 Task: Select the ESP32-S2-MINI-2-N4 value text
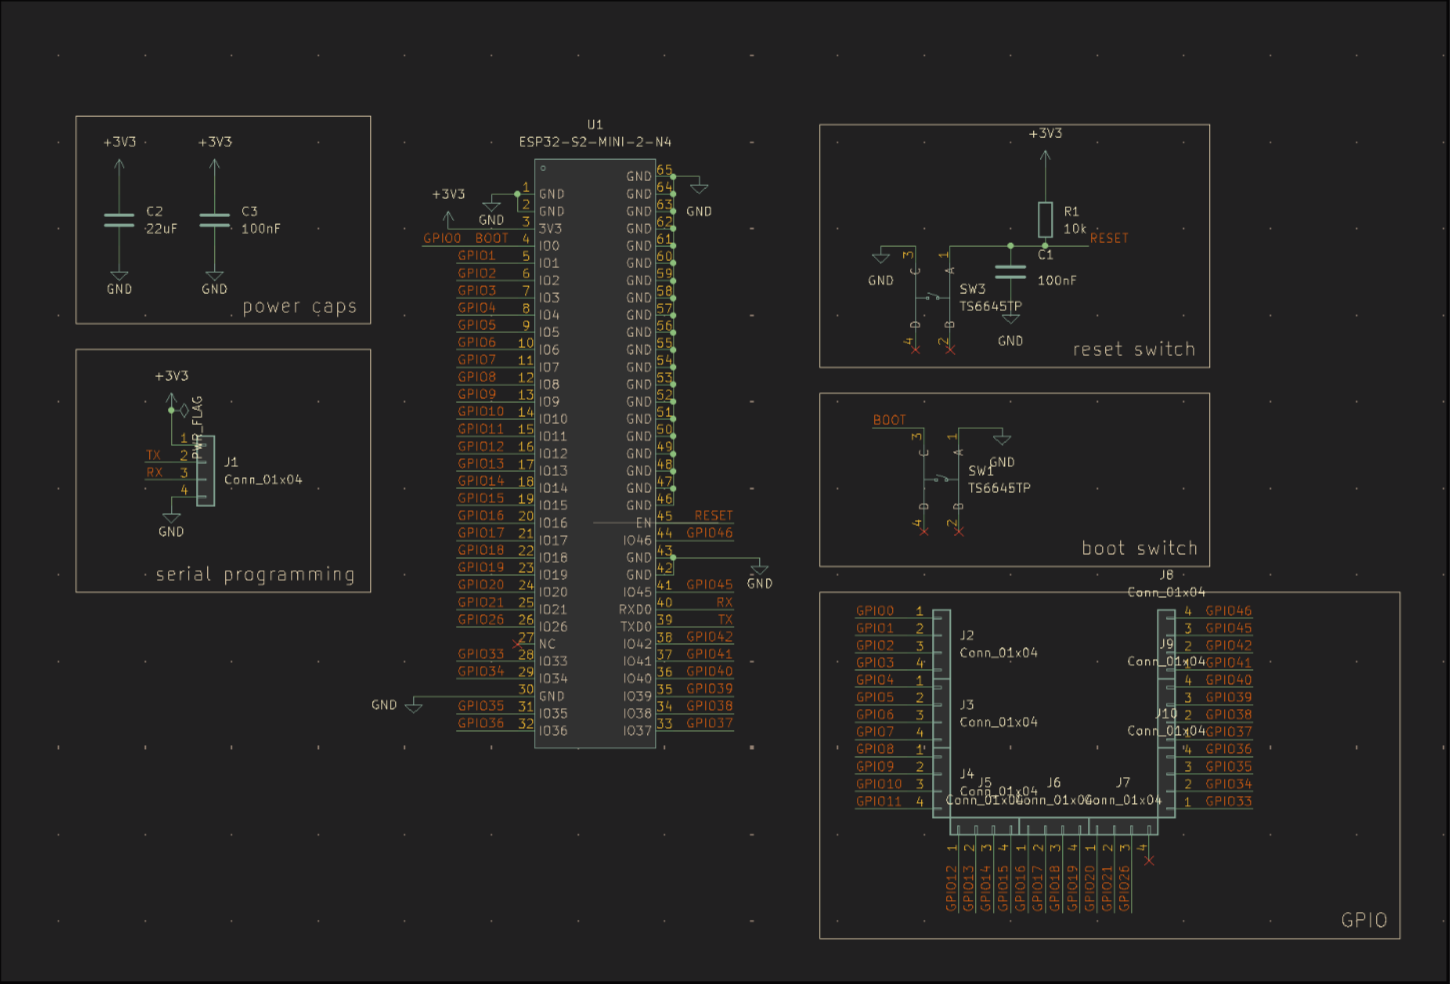coord(595,142)
